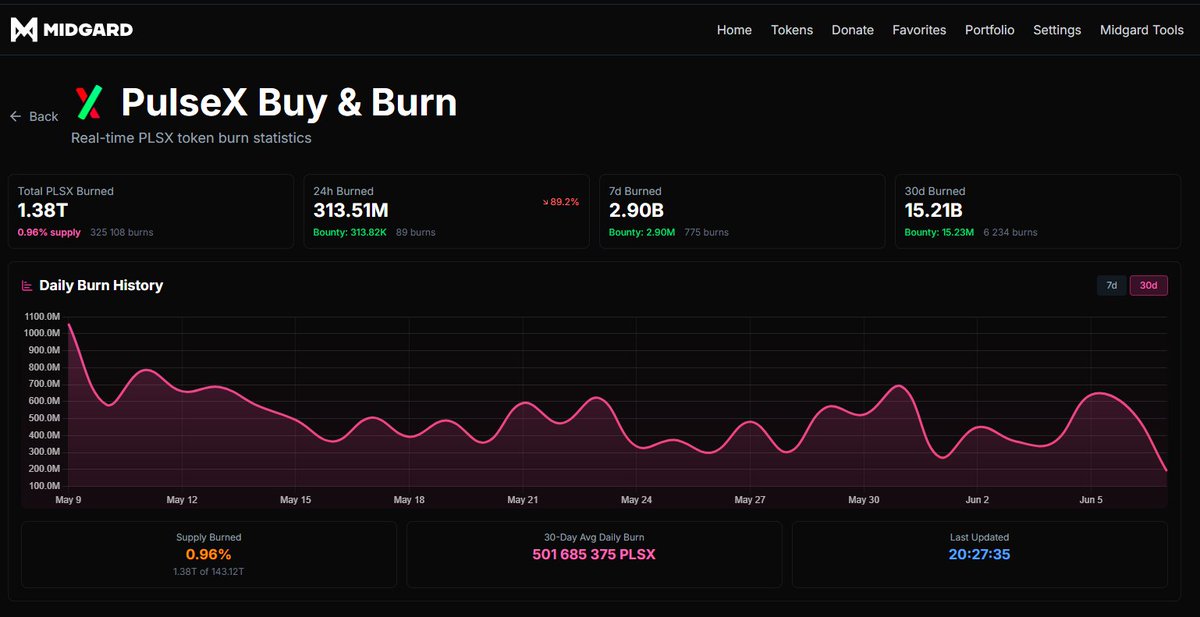Screen dimensions: 1200x617
Task: Click the Bounty: 313.82K text
Action: pyautogui.click(x=350, y=233)
